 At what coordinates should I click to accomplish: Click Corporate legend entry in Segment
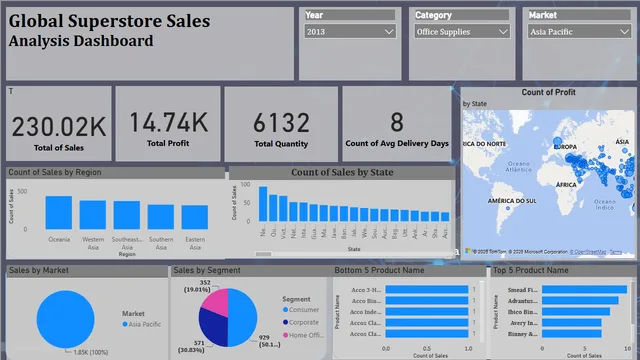[301, 322]
